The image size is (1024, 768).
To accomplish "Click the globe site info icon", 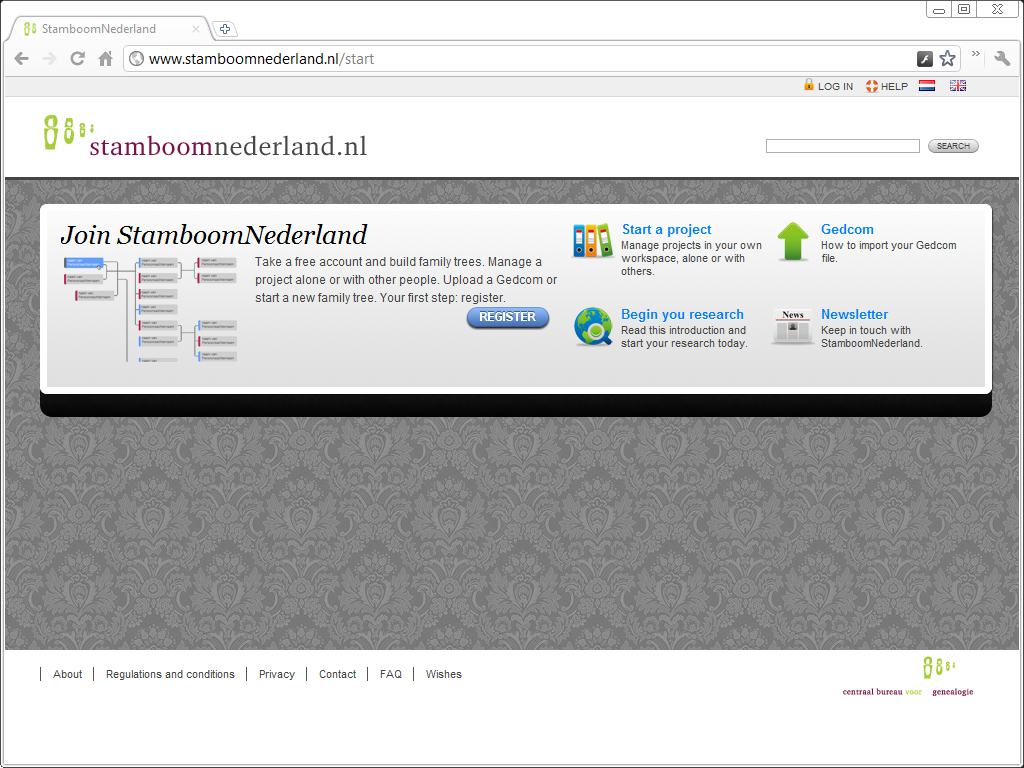I will pos(136,59).
